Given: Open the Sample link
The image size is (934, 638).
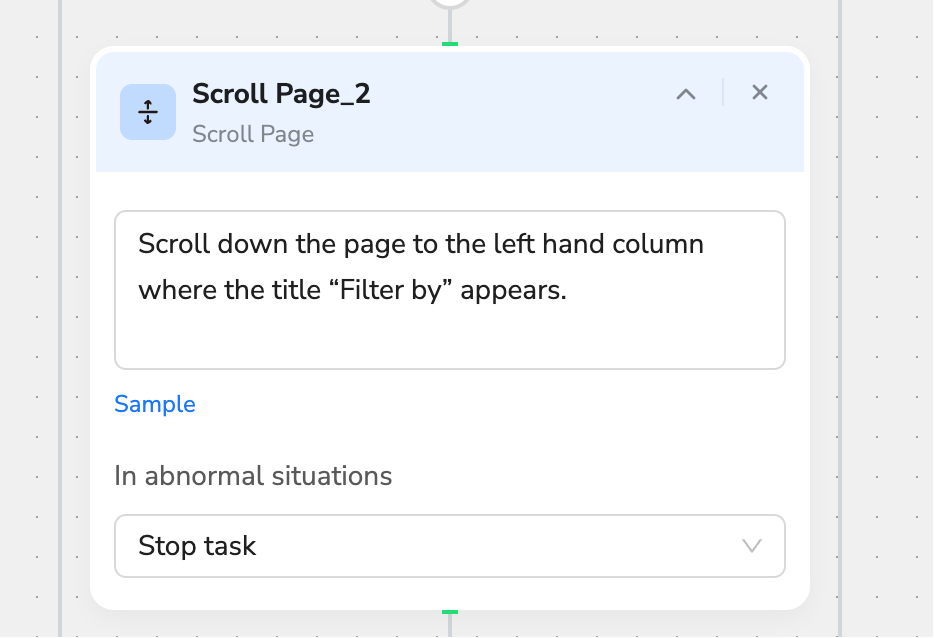Looking at the screenshot, I should point(155,404).
